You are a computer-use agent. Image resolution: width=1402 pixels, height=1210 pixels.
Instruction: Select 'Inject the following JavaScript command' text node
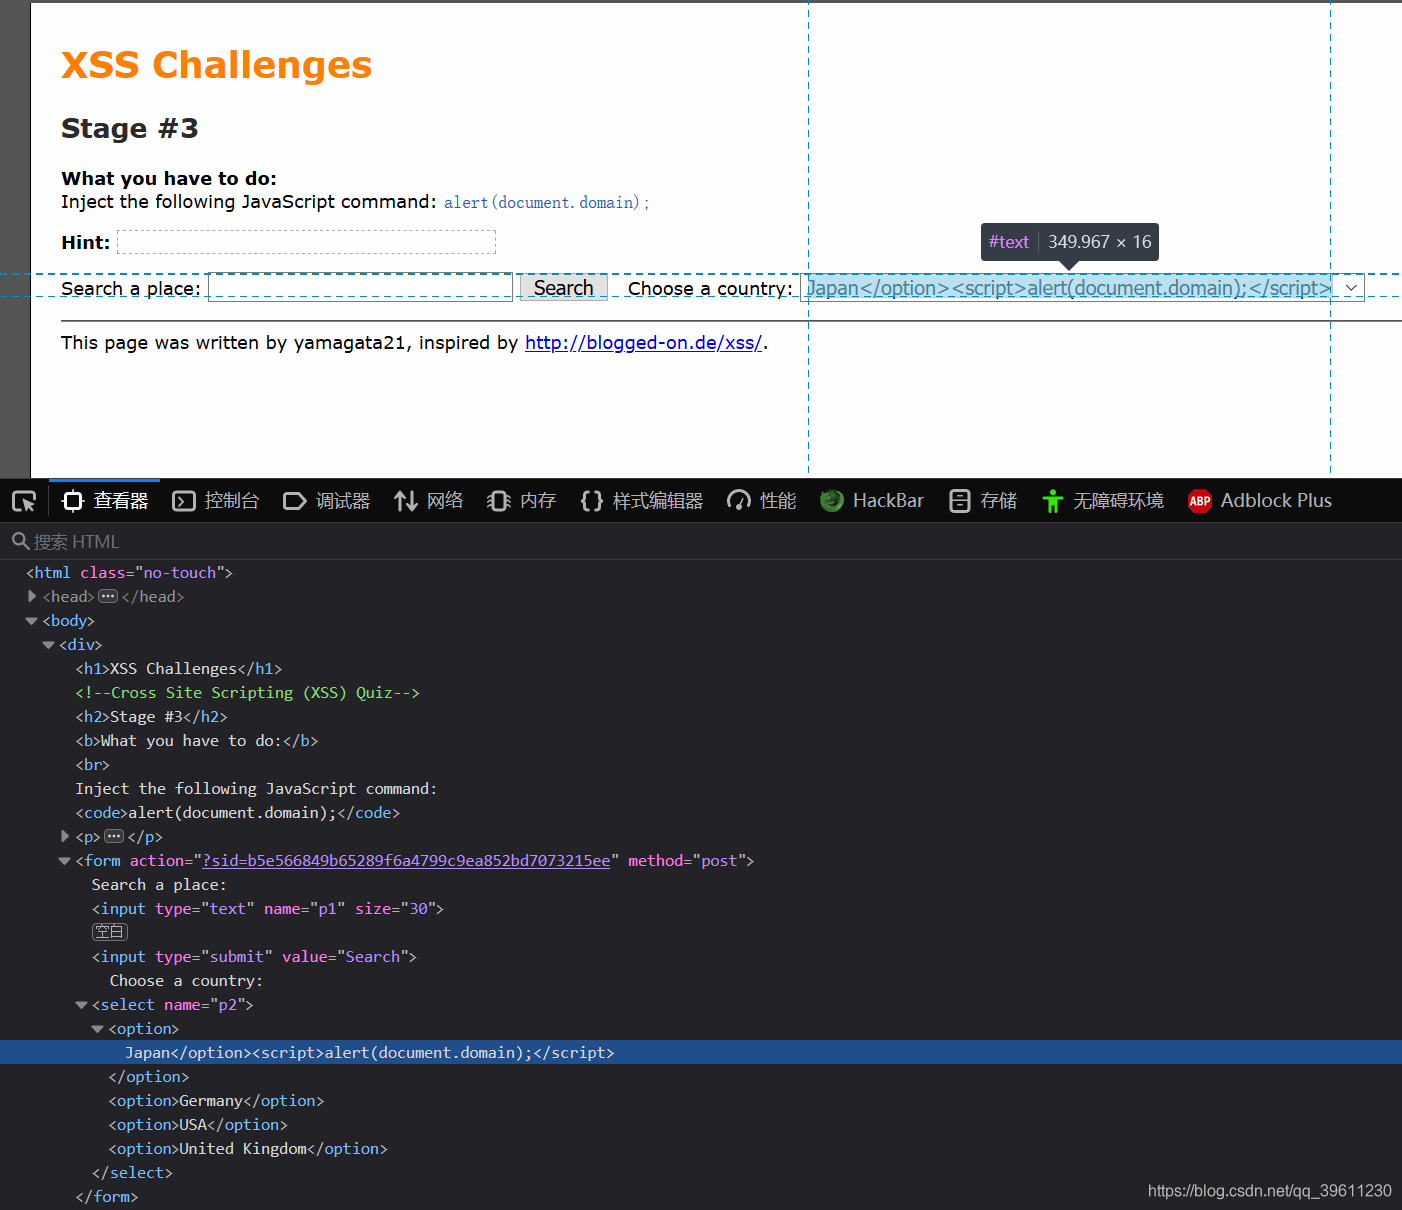point(256,789)
